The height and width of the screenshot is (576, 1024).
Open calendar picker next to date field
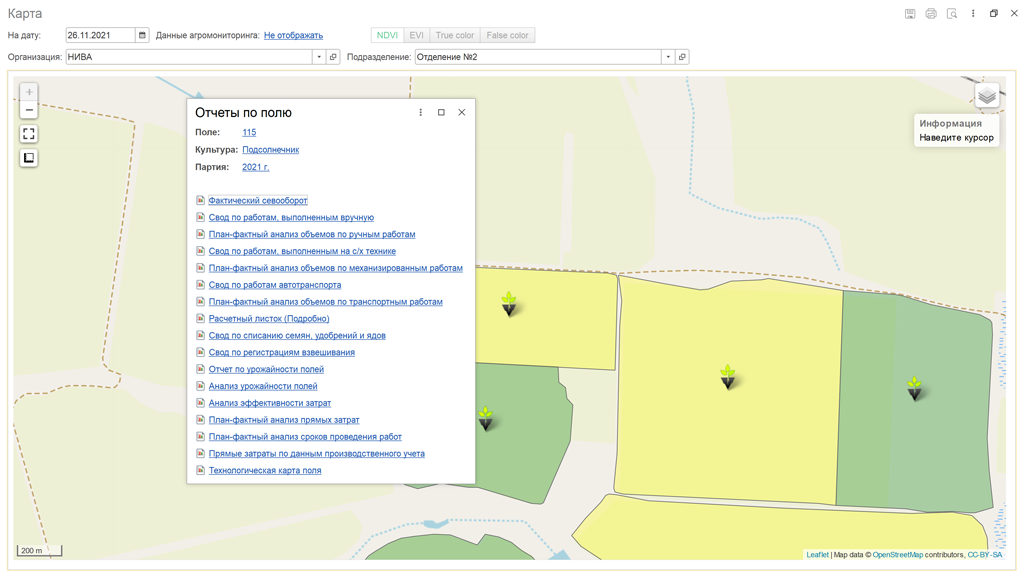[x=142, y=36]
